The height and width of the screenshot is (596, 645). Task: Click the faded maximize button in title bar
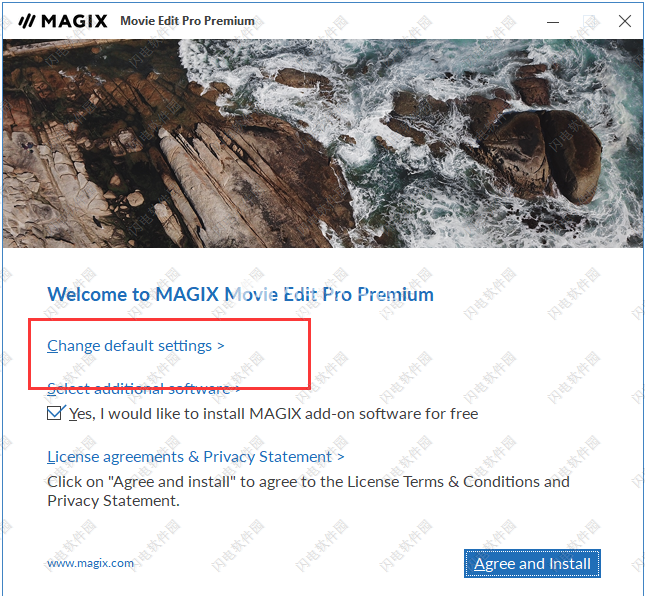[x=589, y=21]
